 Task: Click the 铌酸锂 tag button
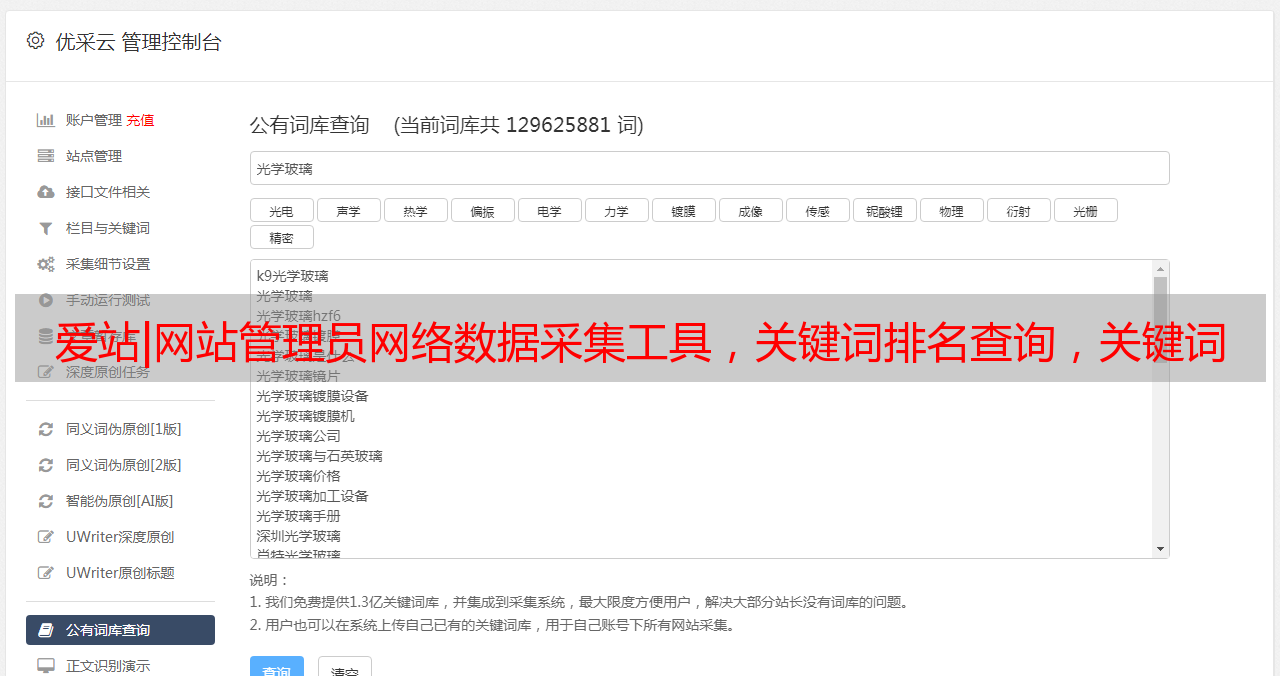coord(885,210)
